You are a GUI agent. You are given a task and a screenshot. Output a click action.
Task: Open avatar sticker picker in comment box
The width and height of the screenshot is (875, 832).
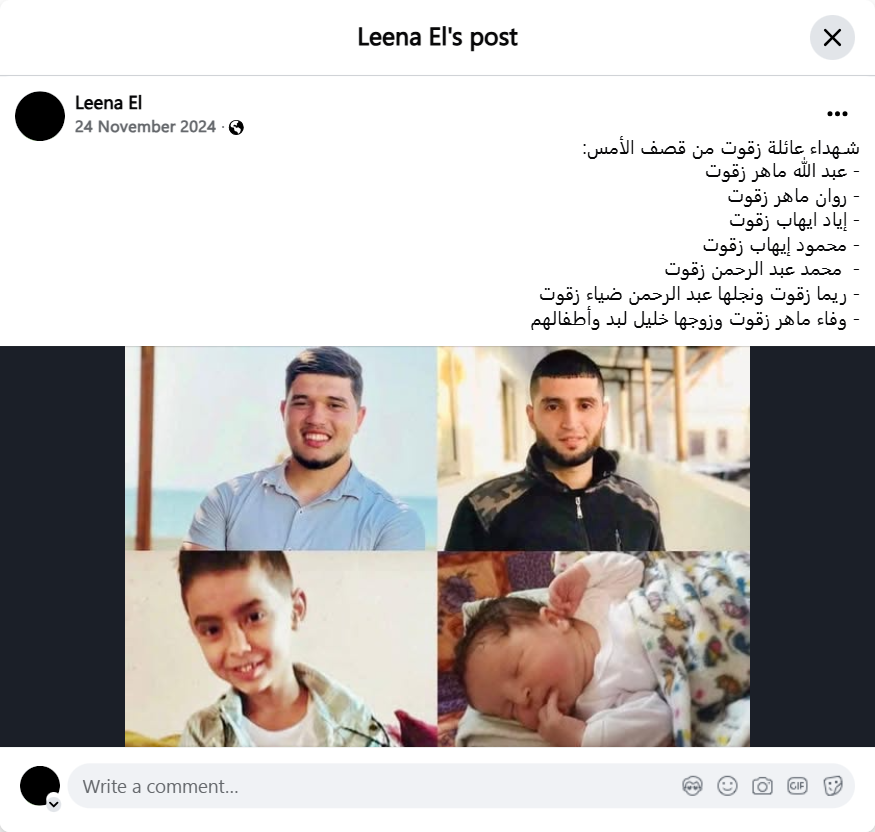[692, 786]
